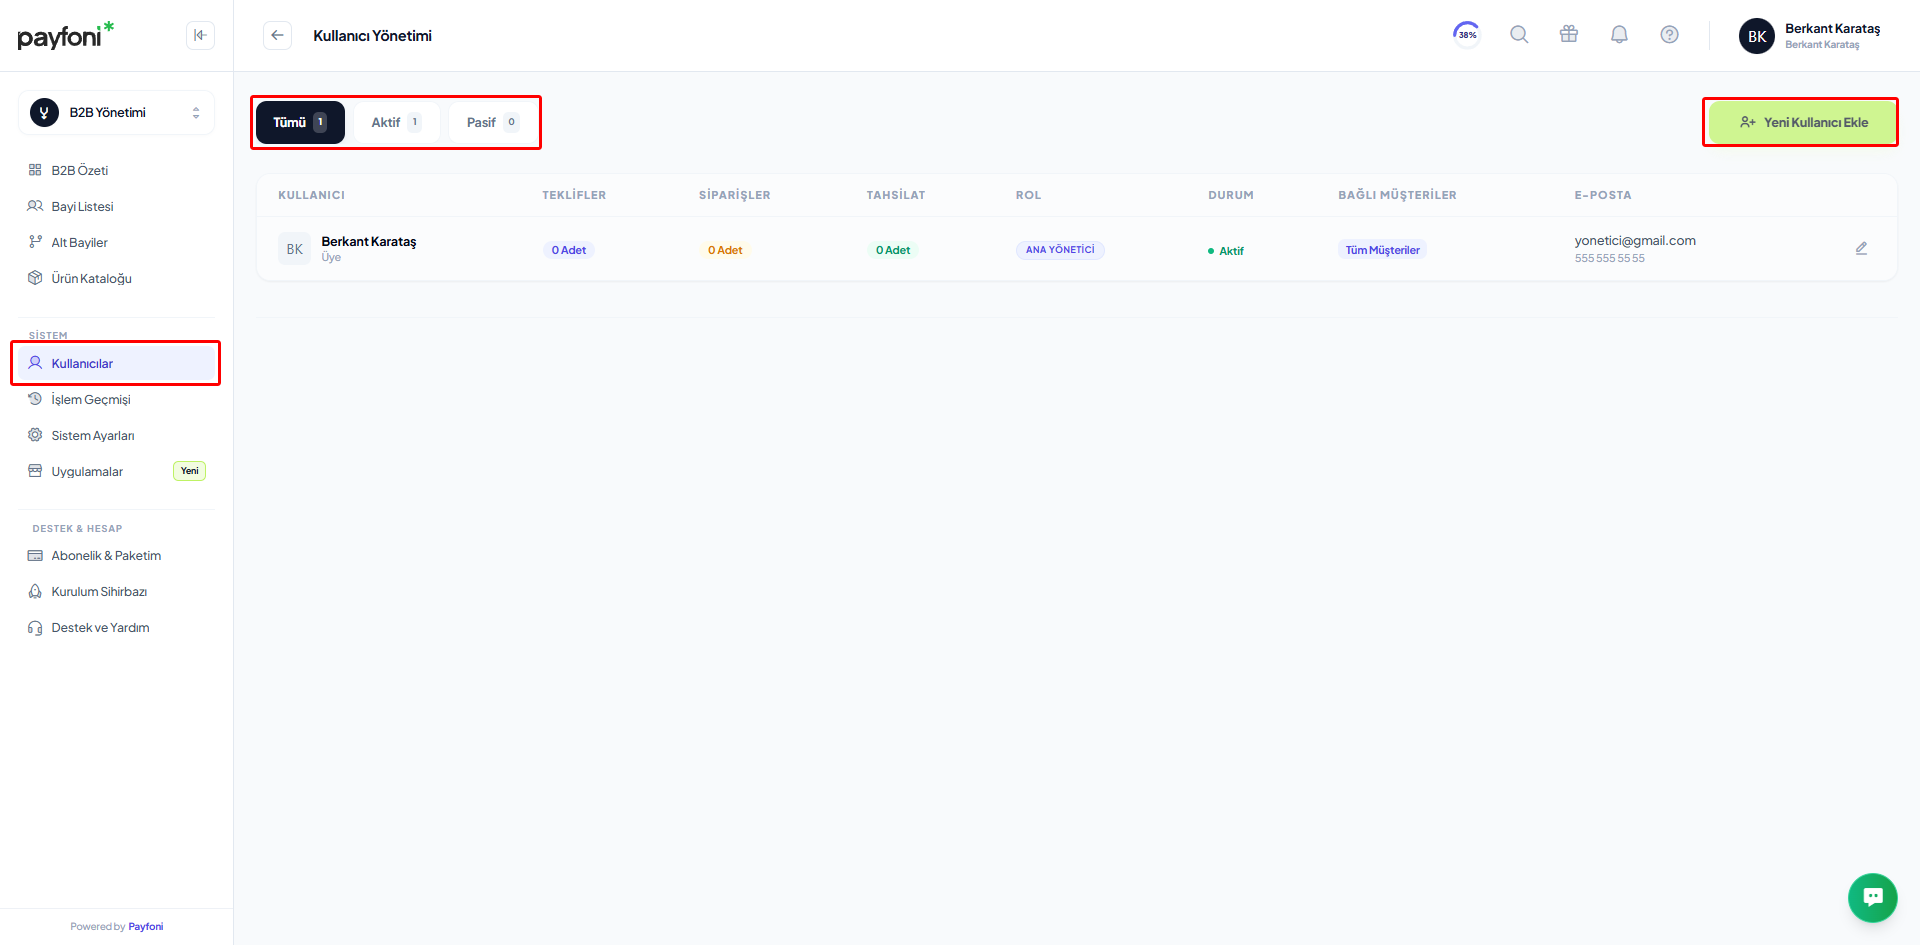Click the Tüm Müşteriler badge

pyautogui.click(x=1382, y=250)
